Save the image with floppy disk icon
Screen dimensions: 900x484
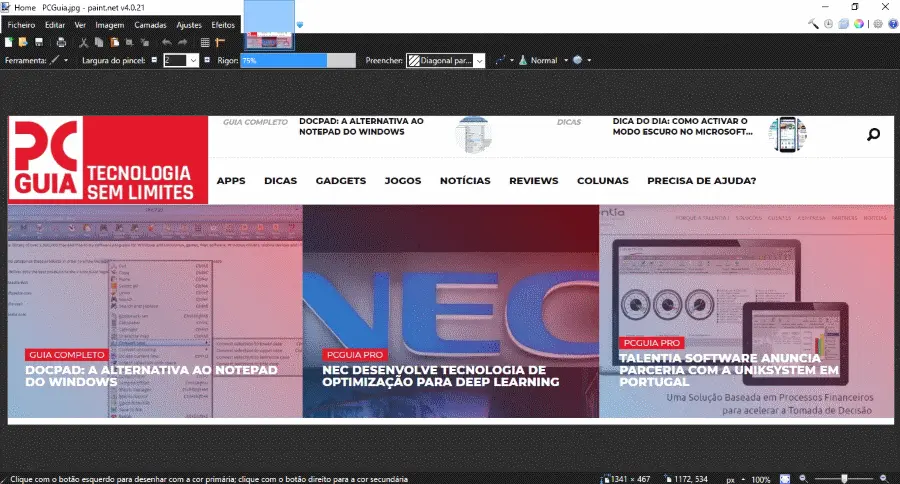click(x=39, y=42)
